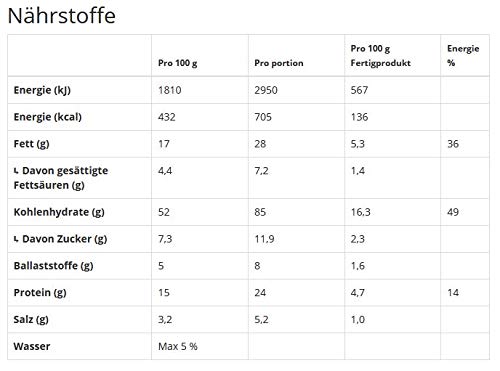The image size is (500, 371).
Task: Select the Energie (kJ) row label
Action: click(42, 90)
